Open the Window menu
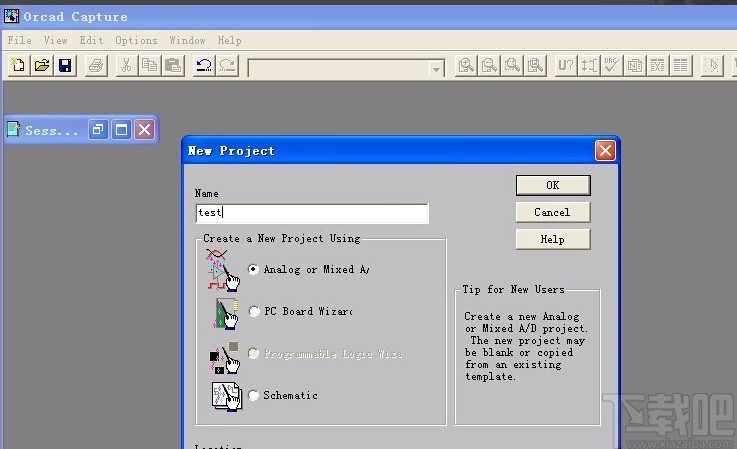737x449 pixels. pyautogui.click(x=187, y=40)
